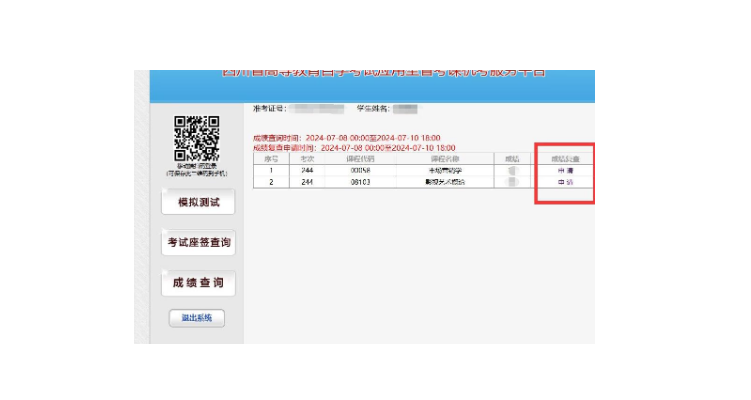Click the 申请 link for course 08103
This screenshot has height=400, width=751.
(565, 182)
